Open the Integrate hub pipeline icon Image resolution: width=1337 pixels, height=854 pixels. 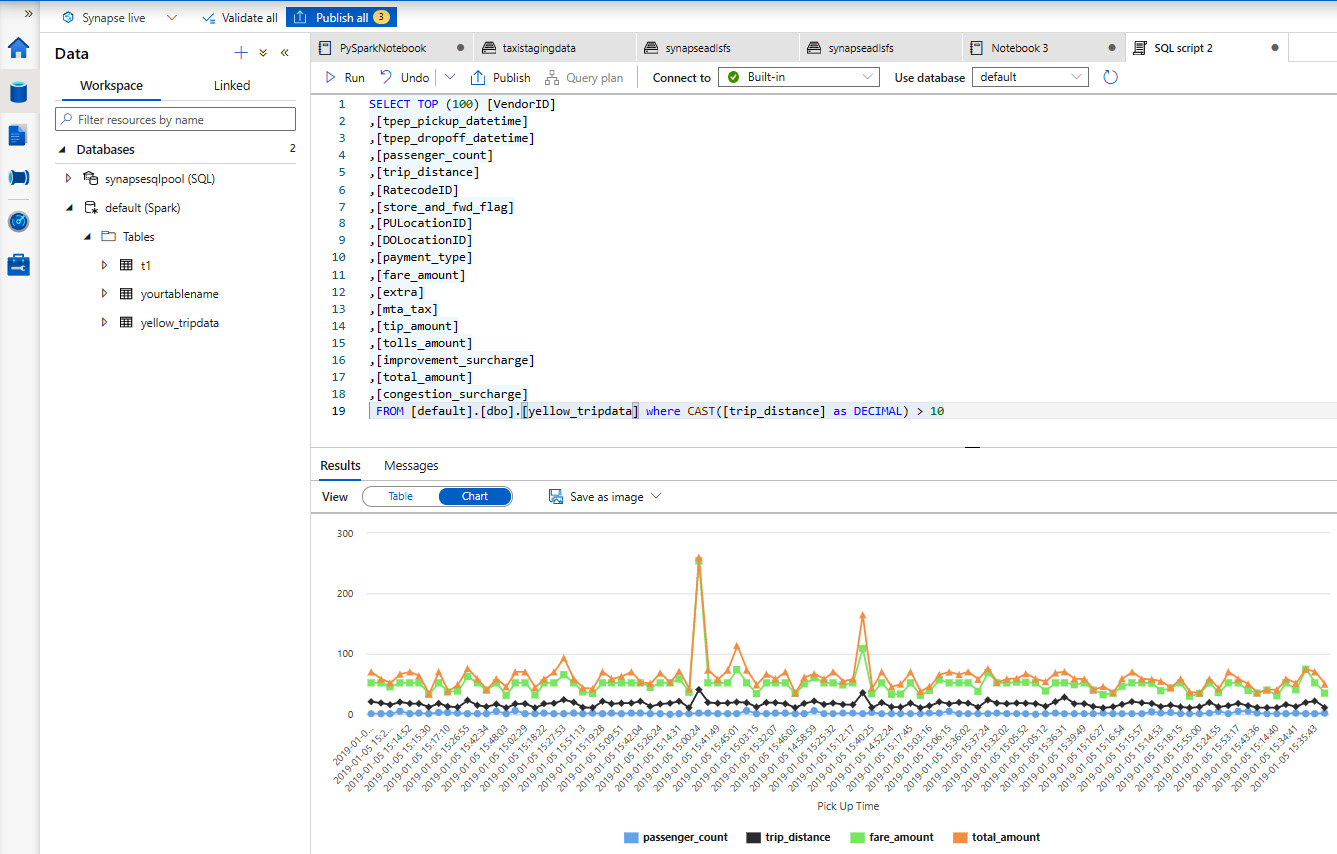click(19, 178)
